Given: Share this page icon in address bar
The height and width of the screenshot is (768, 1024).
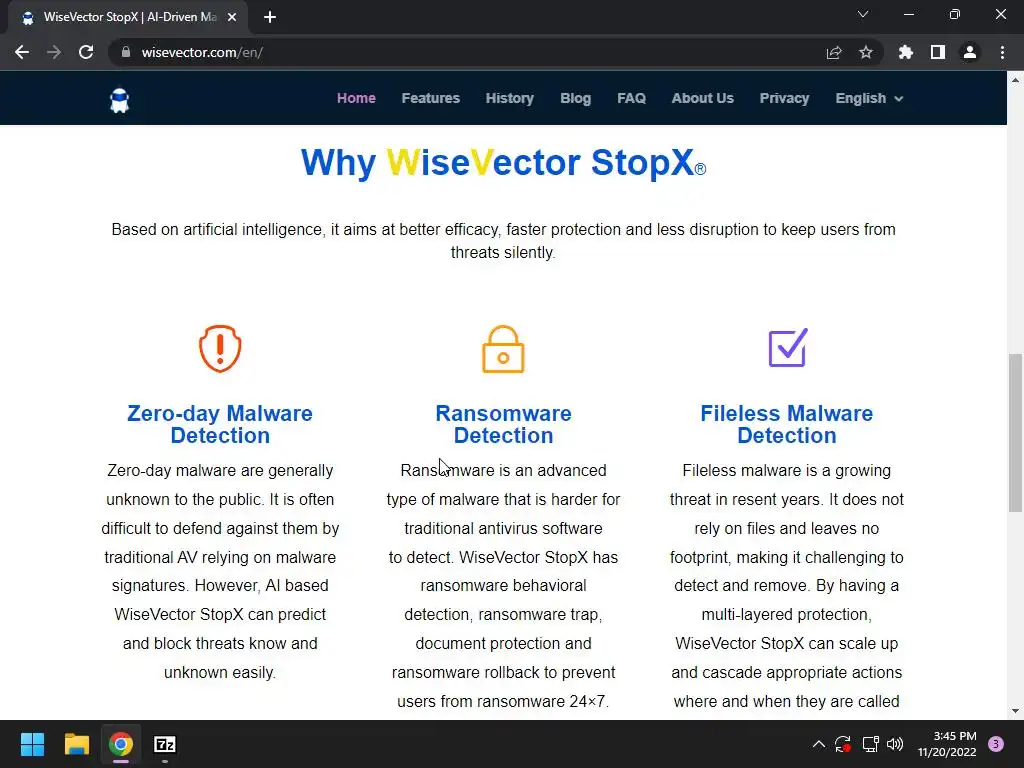Looking at the screenshot, I should tap(834, 52).
